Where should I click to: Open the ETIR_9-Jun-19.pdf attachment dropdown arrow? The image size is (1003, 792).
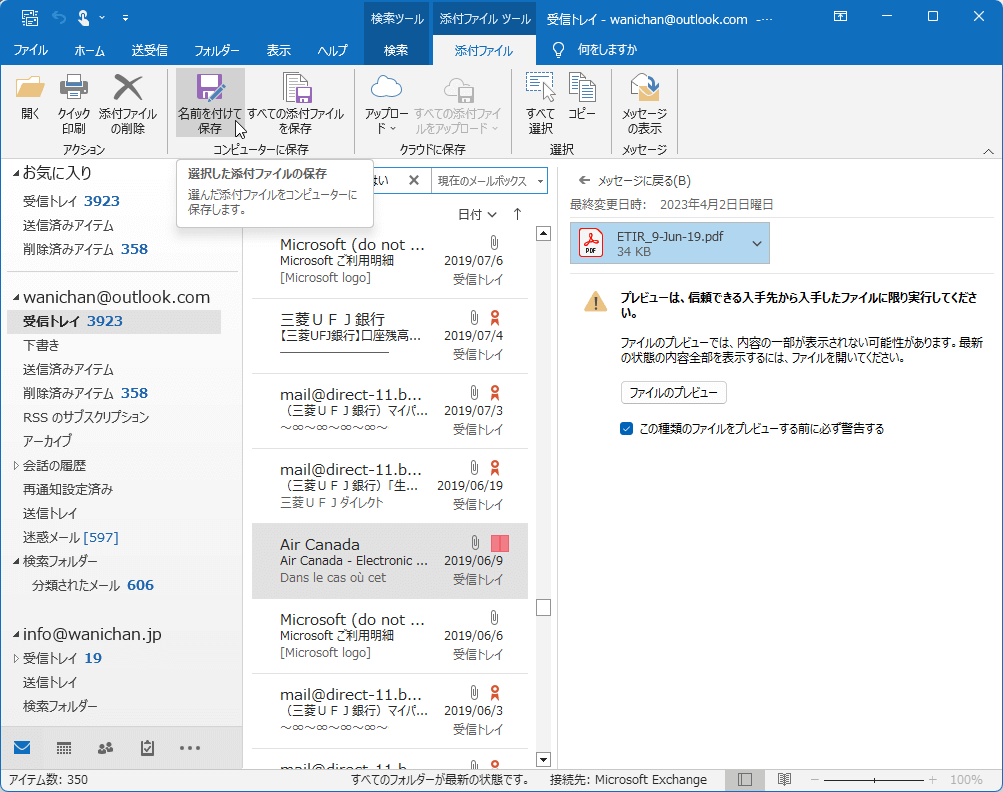(x=757, y=244)
